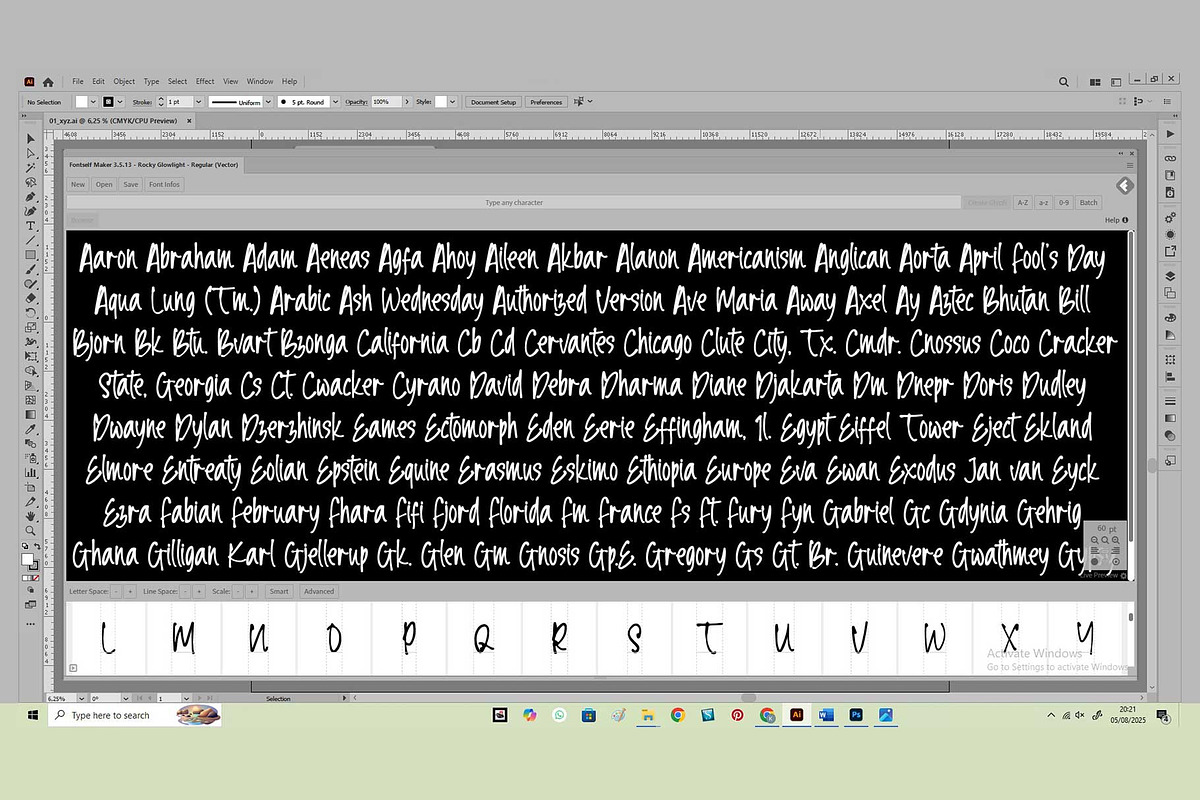Open the search magnifier in top bar

(x=1064, y=82)
